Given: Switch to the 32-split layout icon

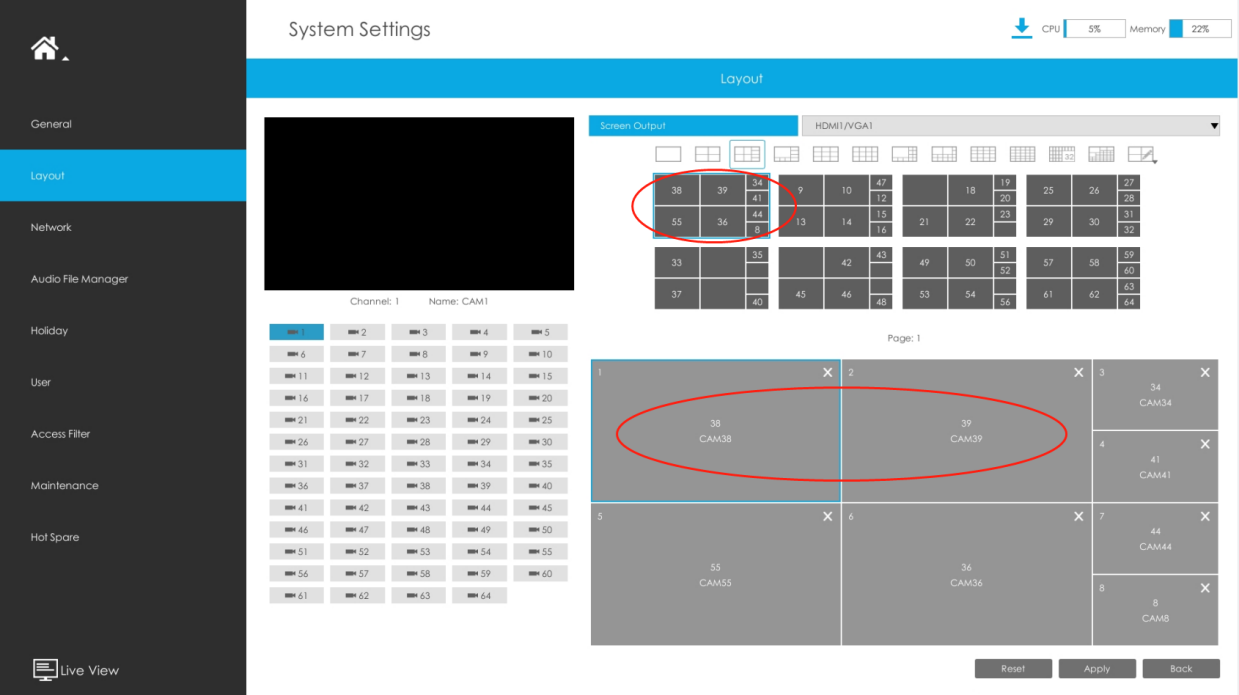Looking at the screenshot, I should [x=1062, y=154].
